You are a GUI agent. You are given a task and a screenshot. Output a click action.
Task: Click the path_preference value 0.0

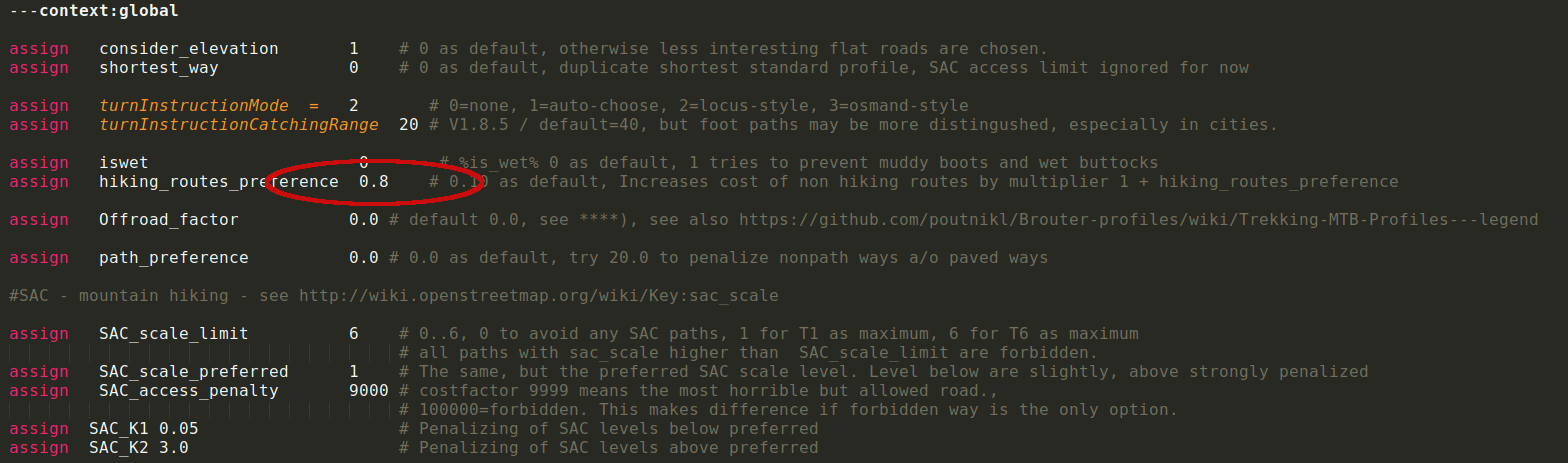[x=363, y=257]
